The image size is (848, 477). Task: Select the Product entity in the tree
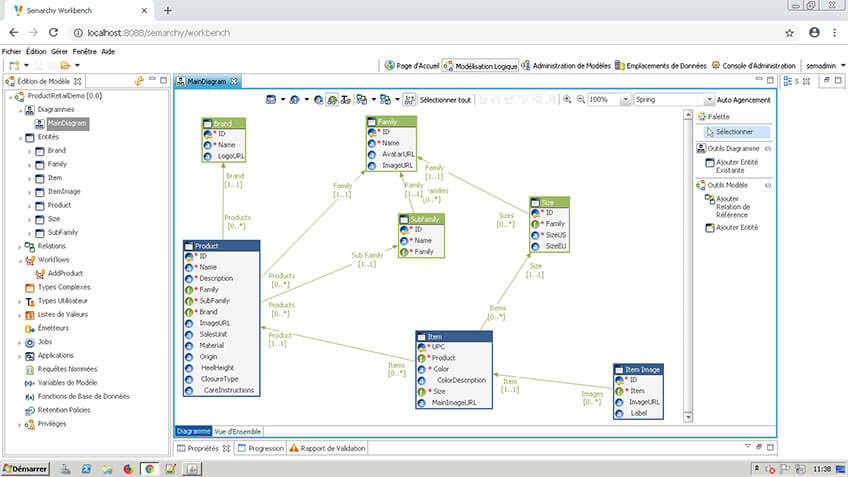pyautogui.click(x=59, y=205)
